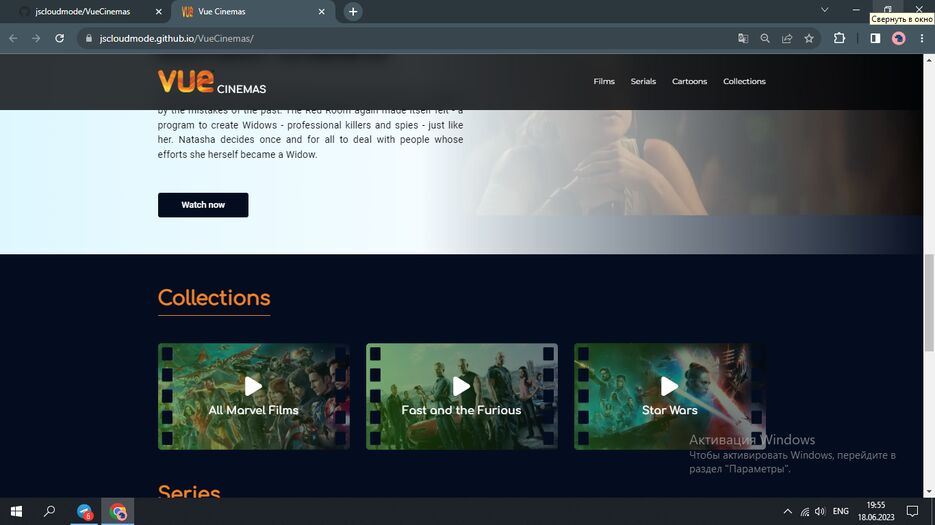Open the Collections navigation link

(744, 81)
